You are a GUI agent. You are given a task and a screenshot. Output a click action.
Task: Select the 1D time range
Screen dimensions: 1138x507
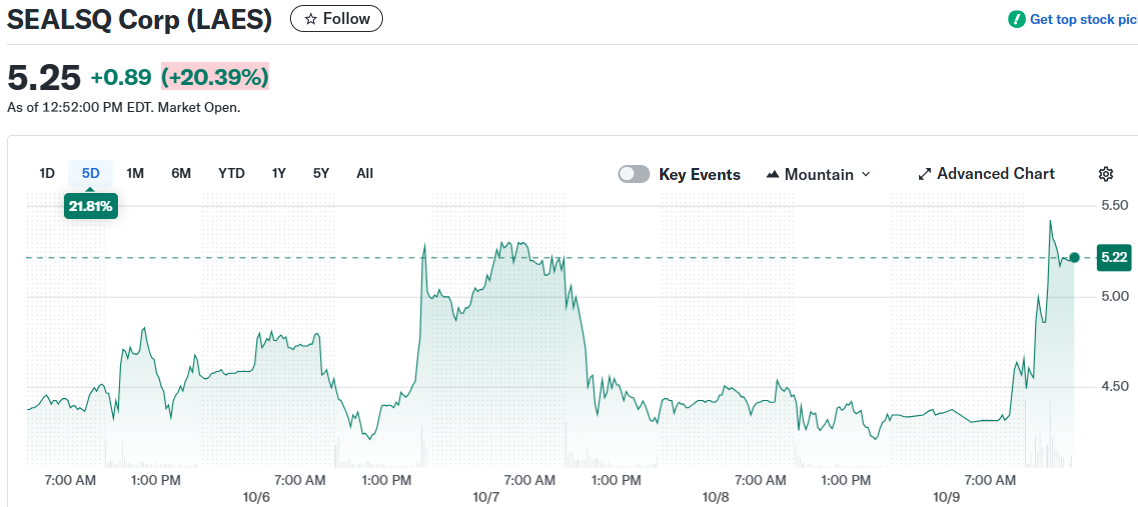47,173
